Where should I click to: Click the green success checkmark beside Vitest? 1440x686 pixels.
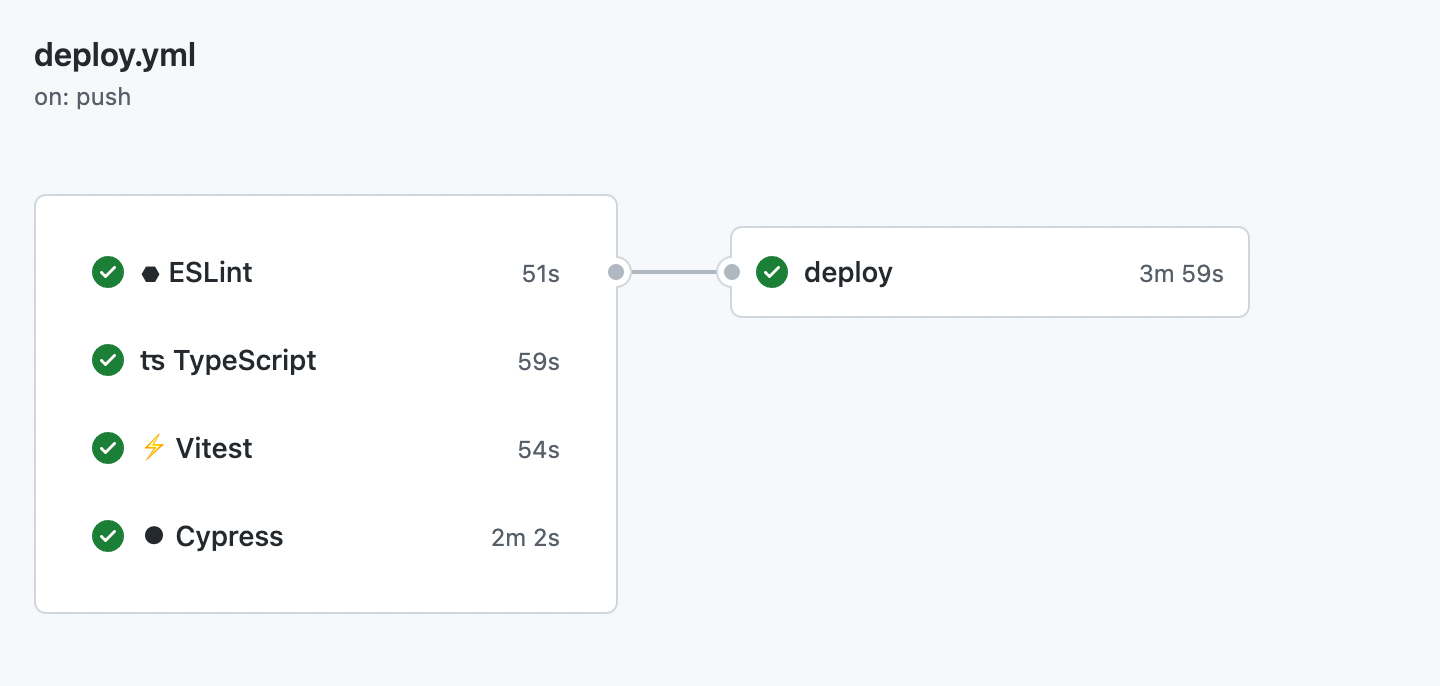tap(108, 448)
